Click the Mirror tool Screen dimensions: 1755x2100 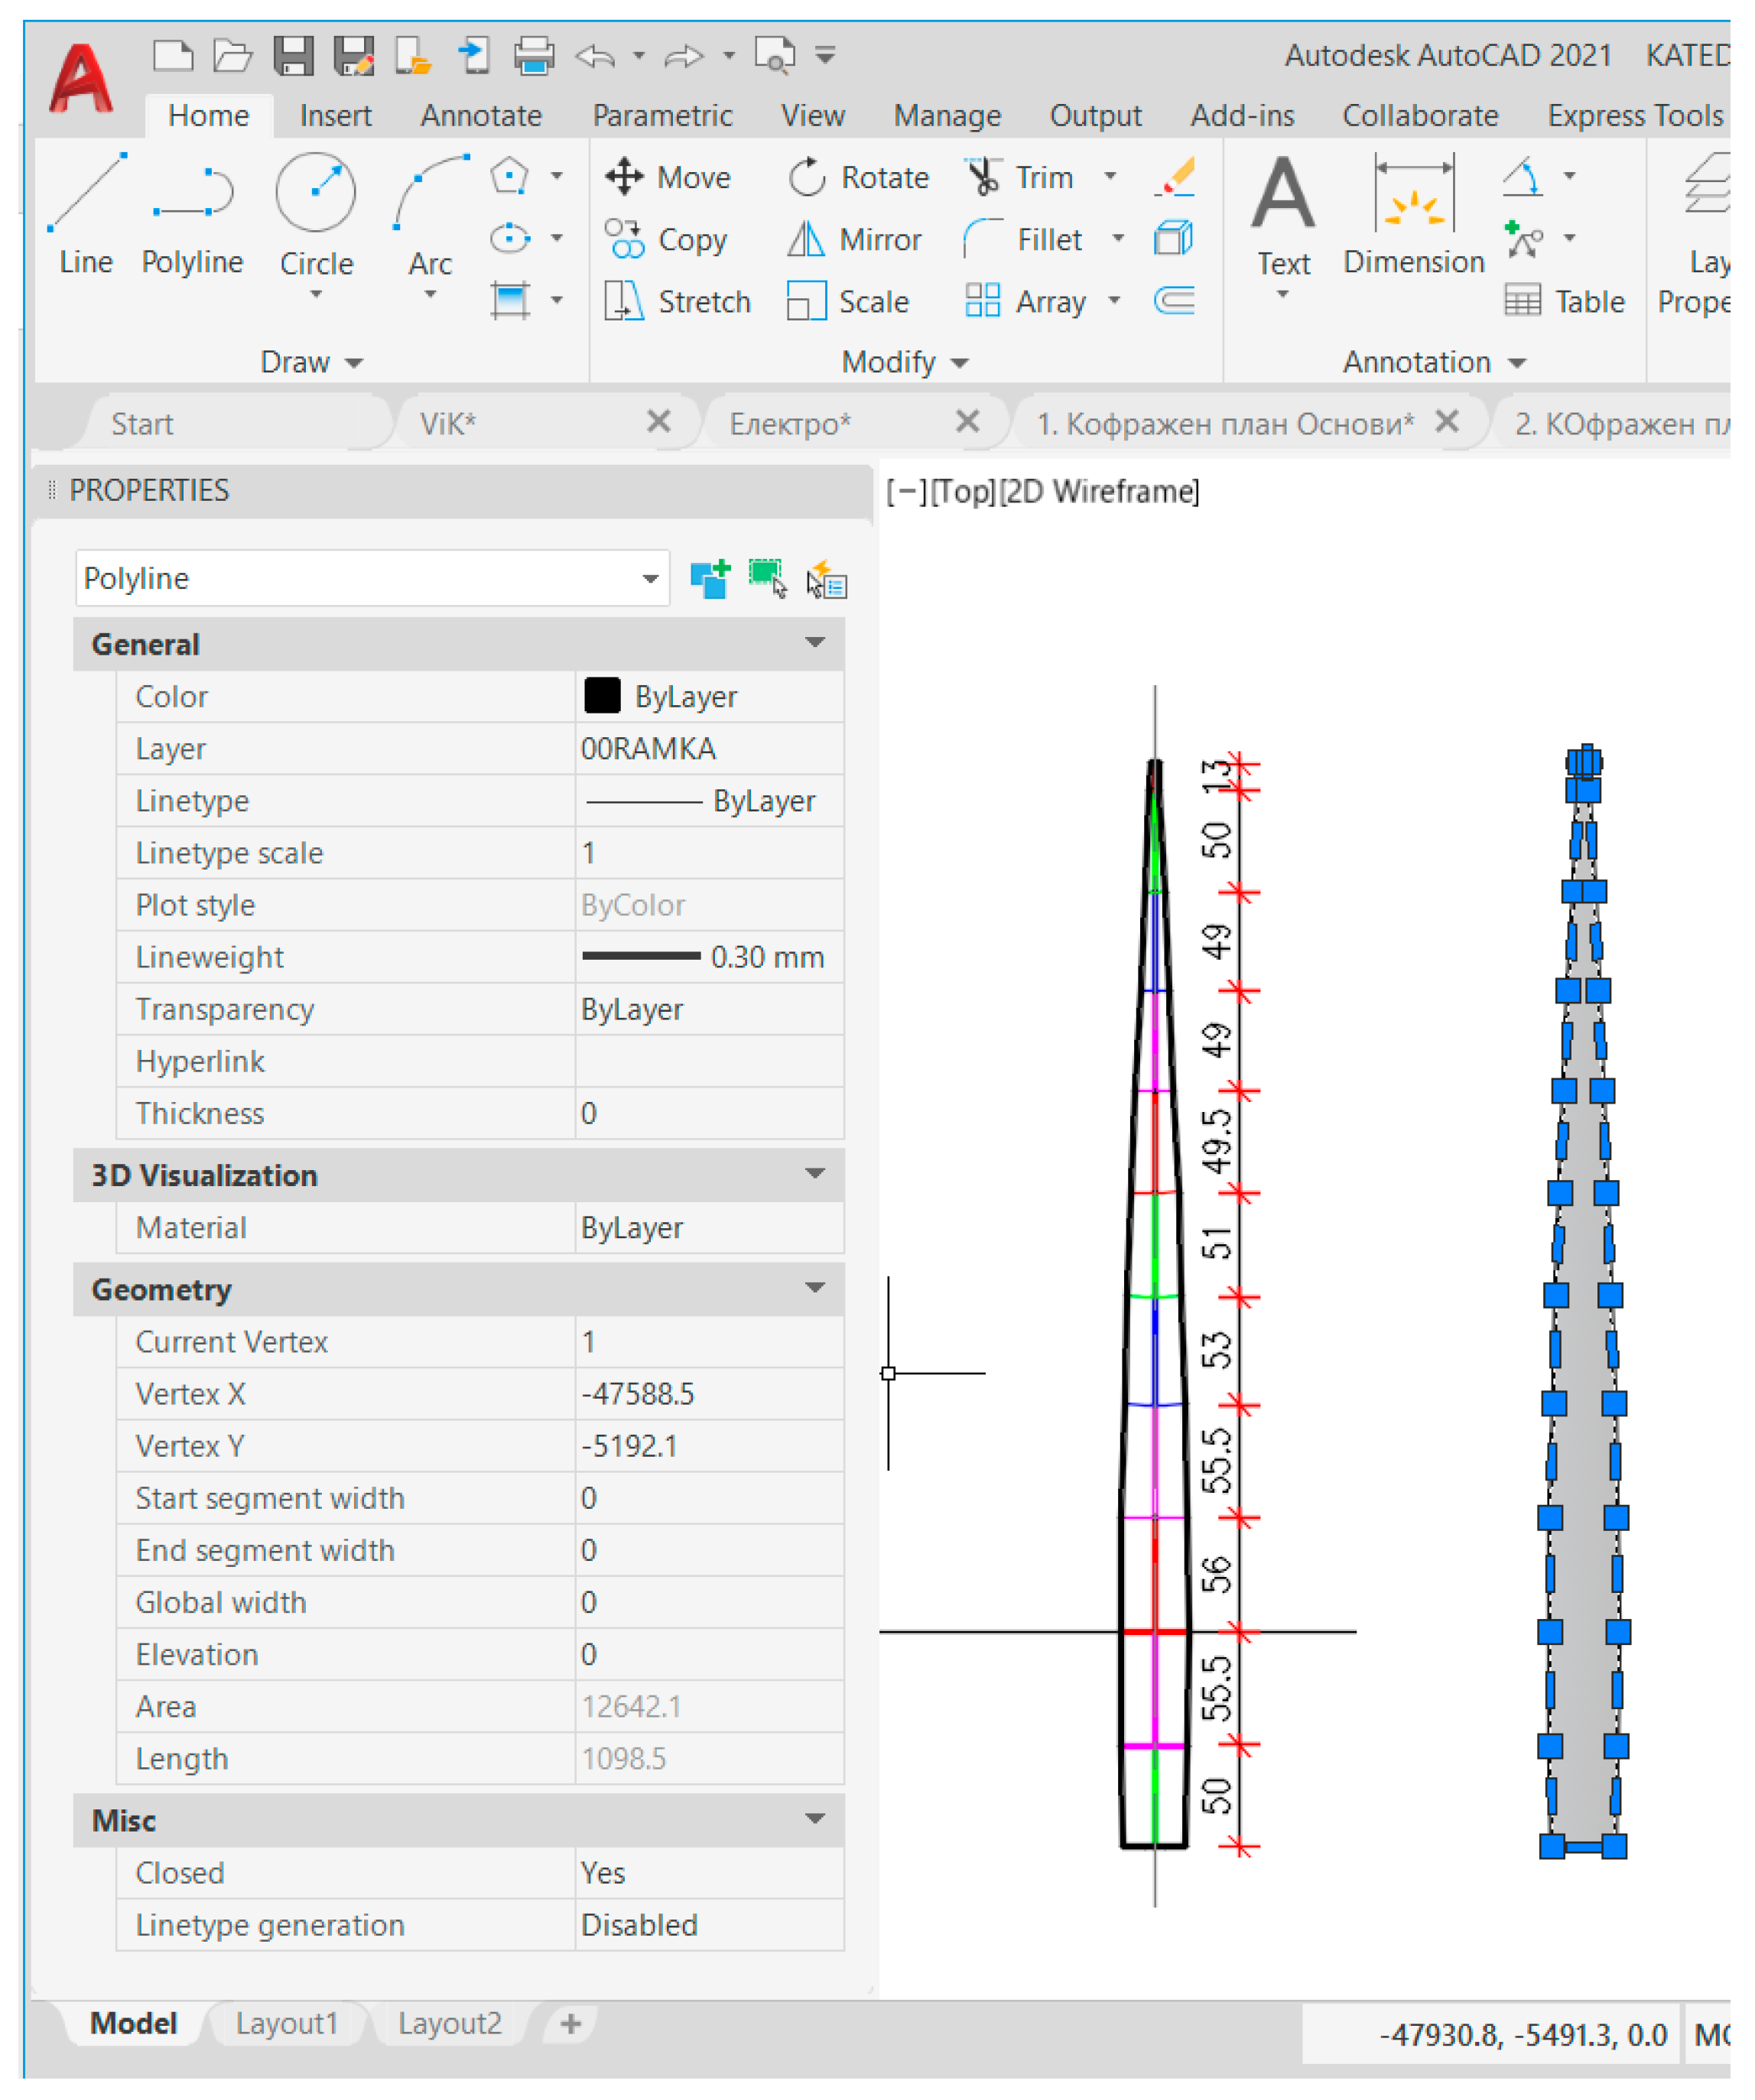click(855, 239)
